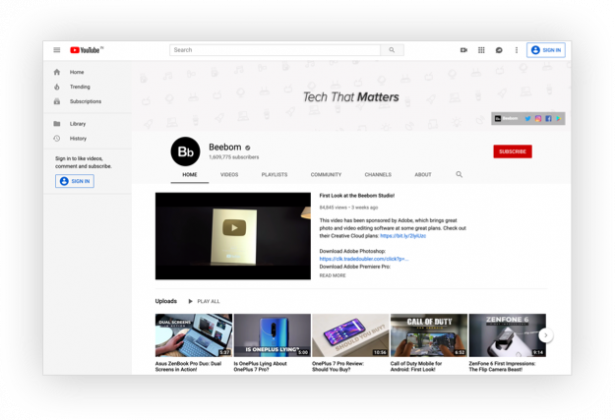Switch to the Videos tab
Viewport: 615px width, 420px height.
[x=229, y=174]
